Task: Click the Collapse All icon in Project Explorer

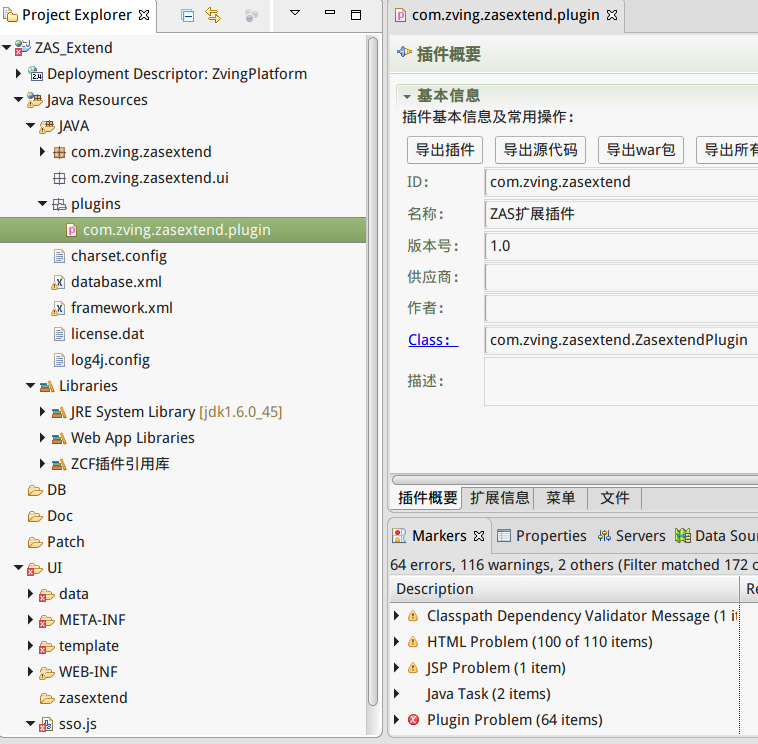Action: coord(188,15)
